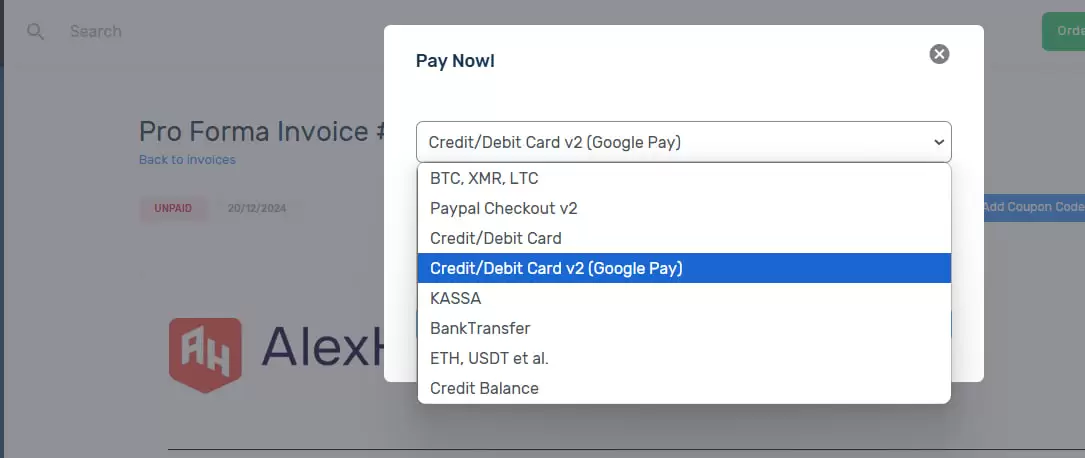Pick highlighted Credit/Debit Card v2 (Google Pay)
The image size is (1085, 458).
coord(684,268)
